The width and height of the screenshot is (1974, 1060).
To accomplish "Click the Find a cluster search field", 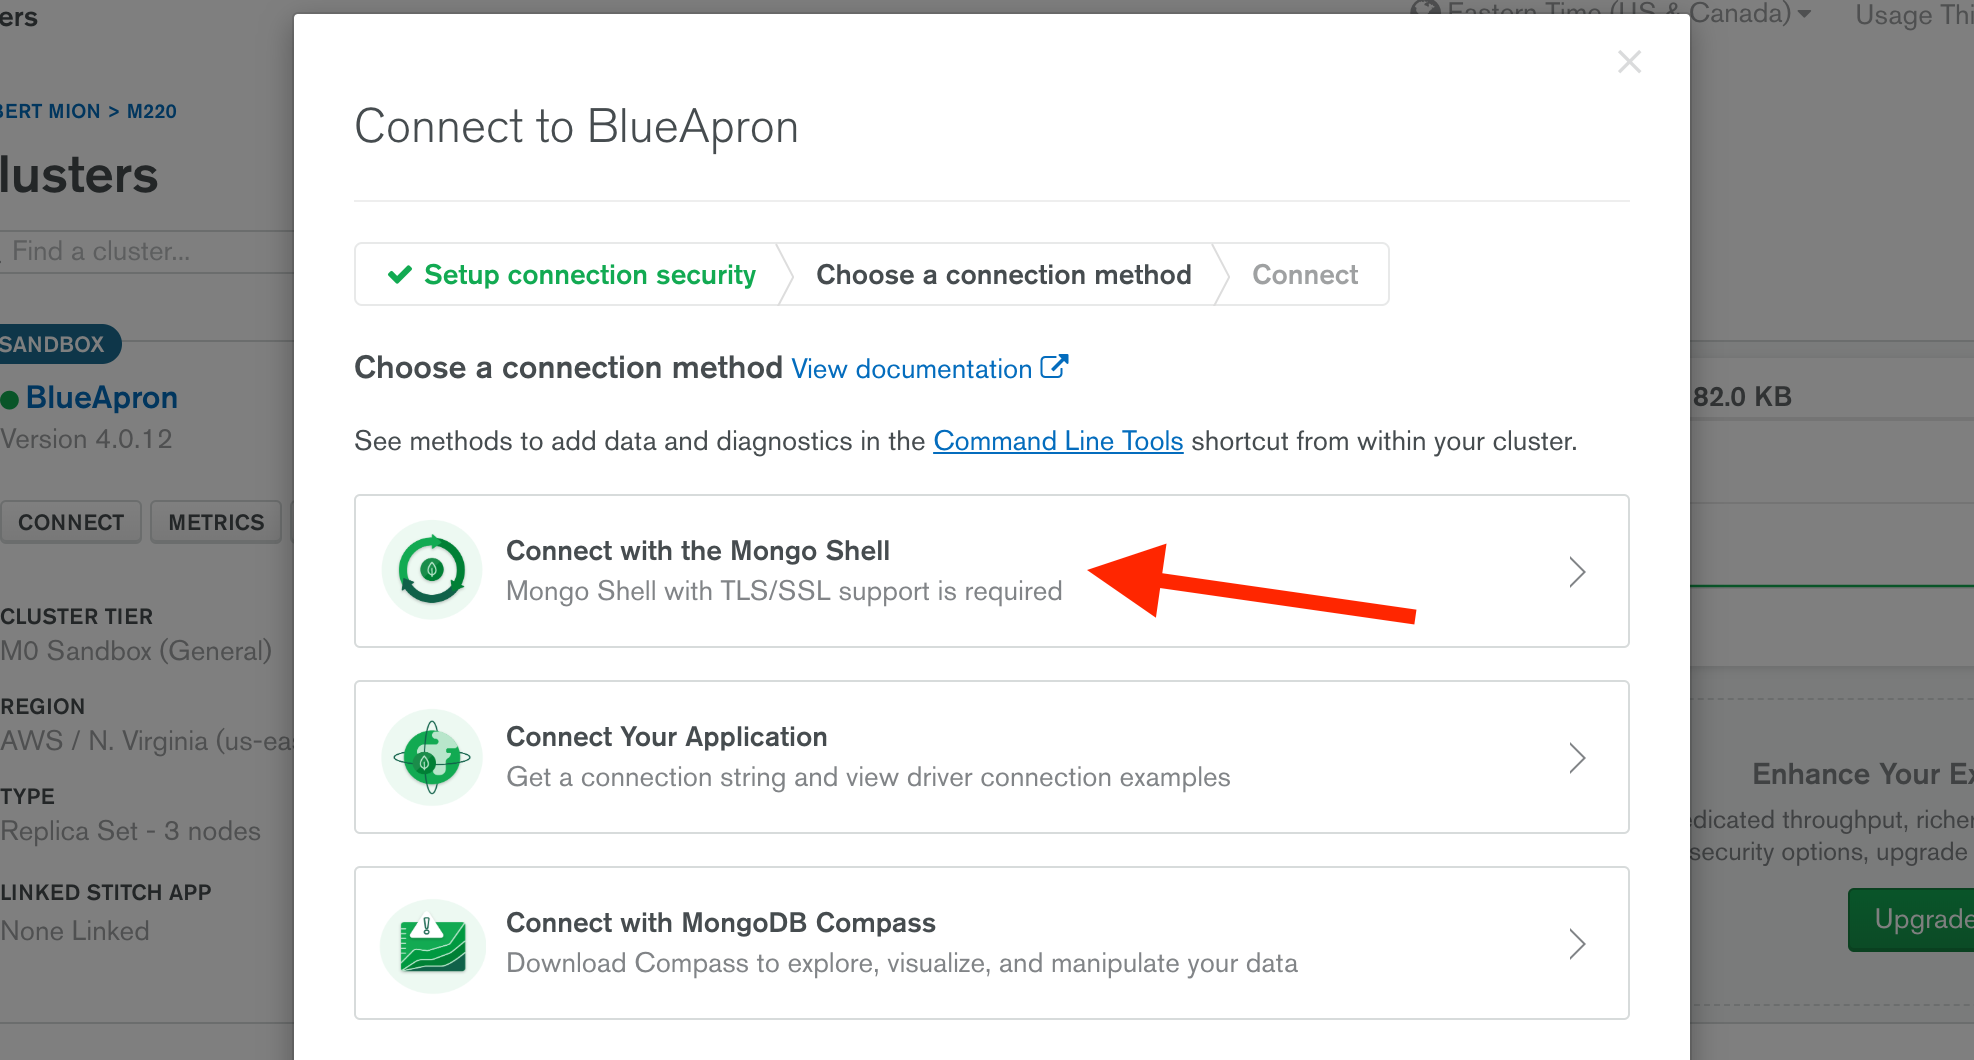I will [x=140, y=251].
